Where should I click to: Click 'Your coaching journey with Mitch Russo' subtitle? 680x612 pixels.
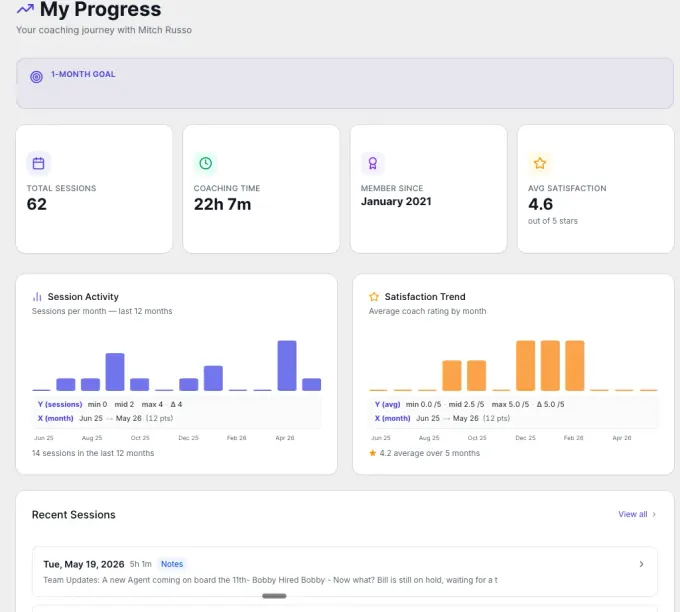pyautogui.click(x=104, y=30)
